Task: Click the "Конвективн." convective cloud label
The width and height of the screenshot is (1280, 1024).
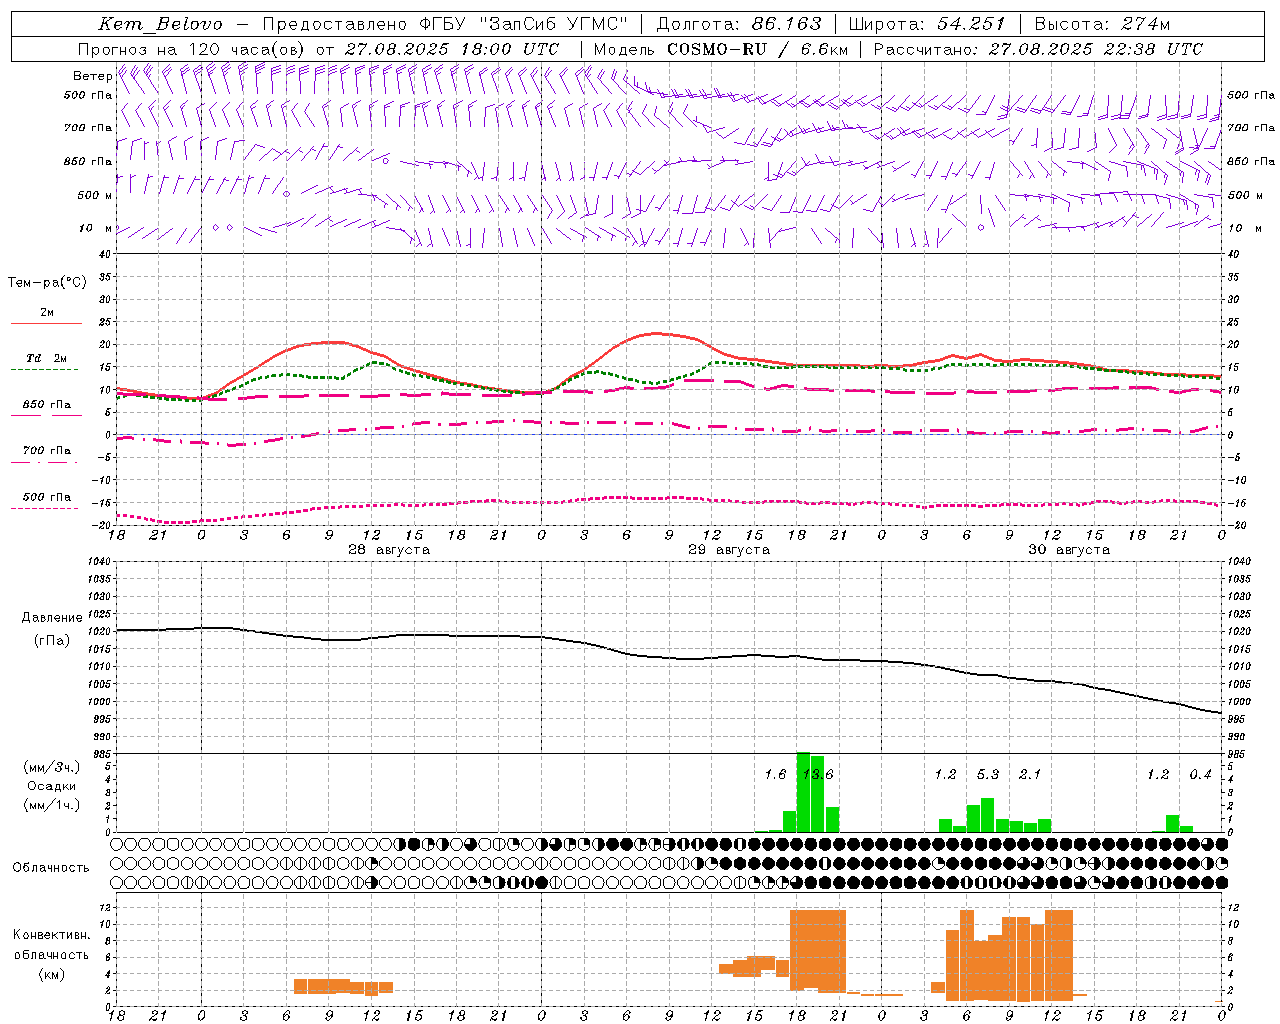Action: click(x=52, y=934)
